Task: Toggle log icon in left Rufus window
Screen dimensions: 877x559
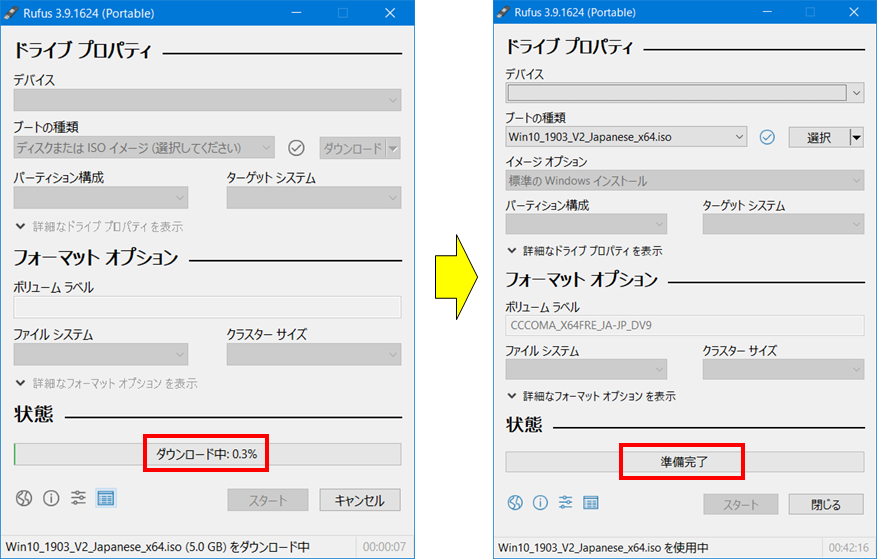Action: (x=106, y=497)
